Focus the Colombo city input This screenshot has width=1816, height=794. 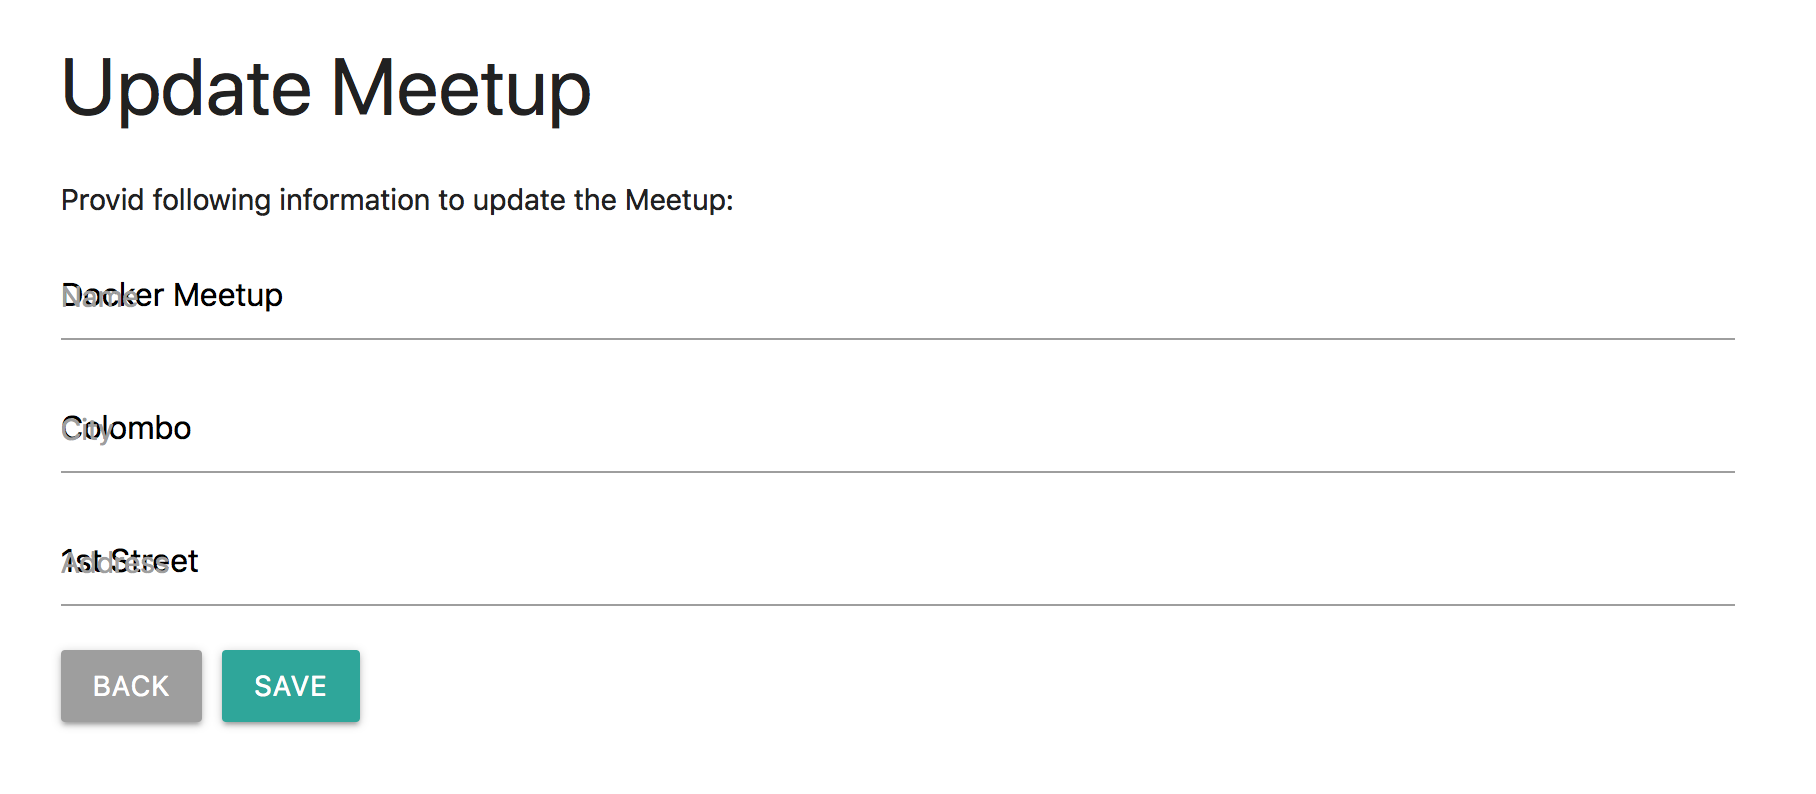tap(125, 428)
